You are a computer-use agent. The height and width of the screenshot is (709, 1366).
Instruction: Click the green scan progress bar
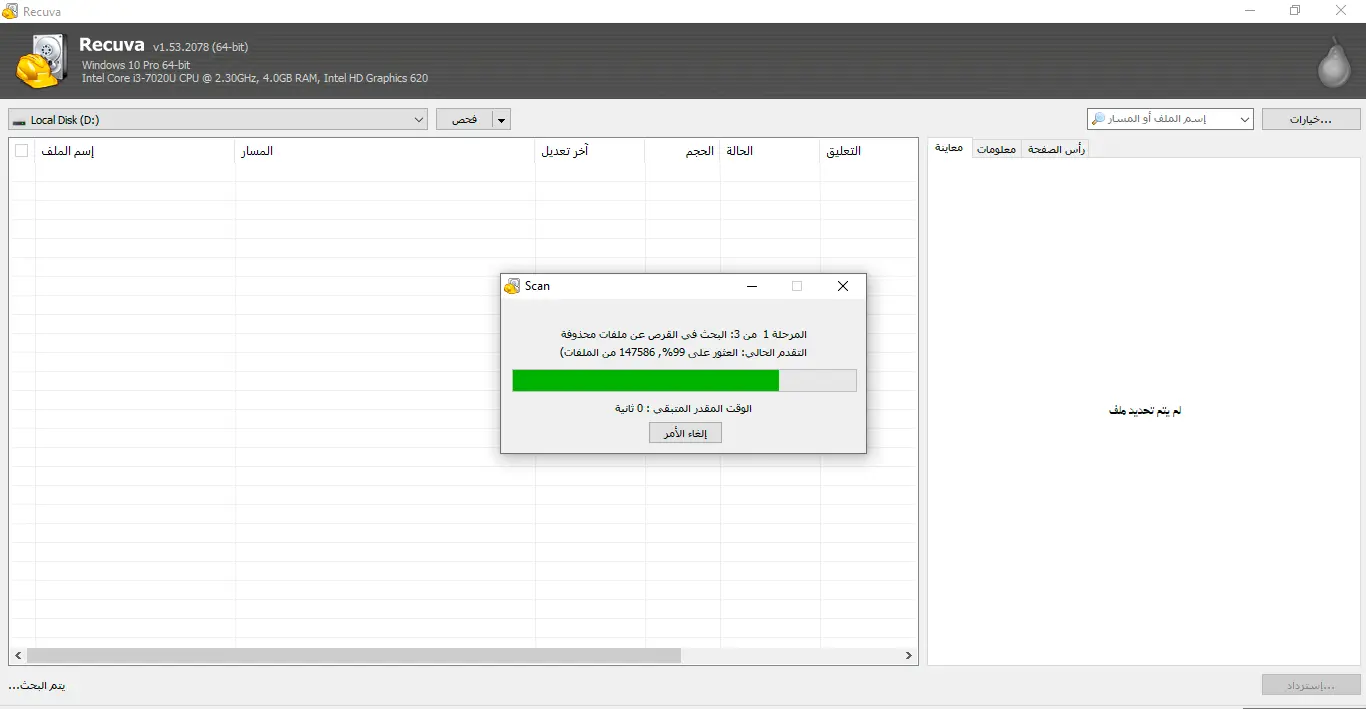[x=645, y=380]
